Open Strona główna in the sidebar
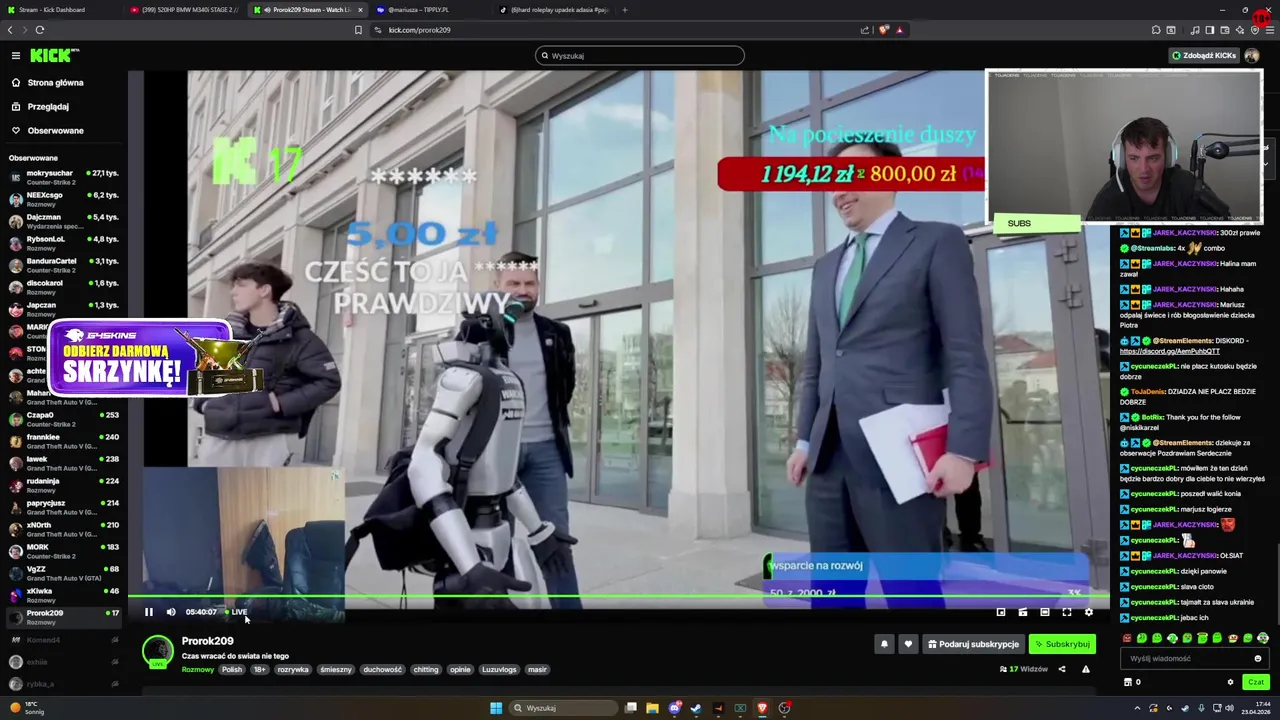Viewport: 1280px width, 720px height. point(56,83)
